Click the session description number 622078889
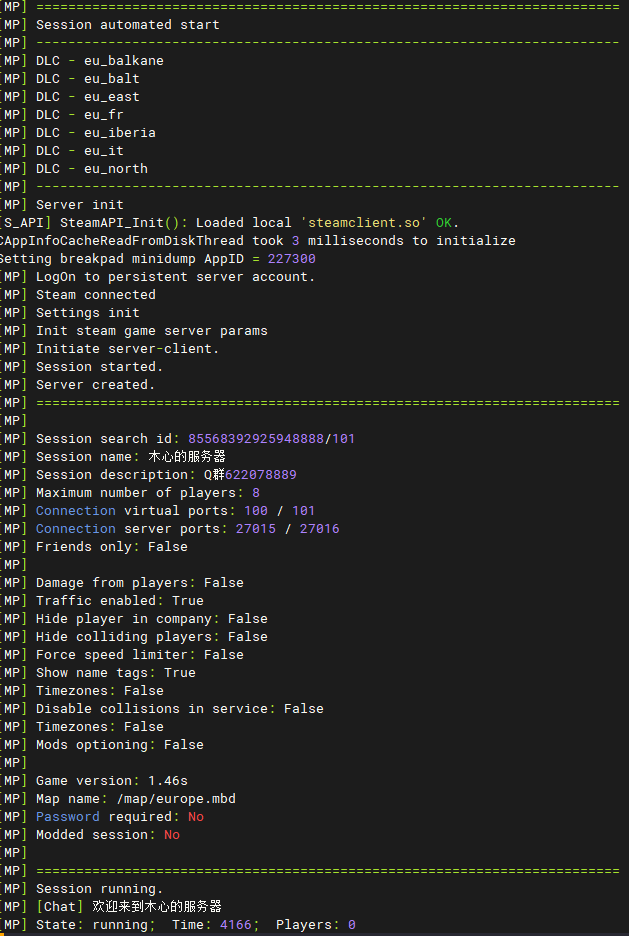Viewport: 629px width, 936px height. (260, 474)
